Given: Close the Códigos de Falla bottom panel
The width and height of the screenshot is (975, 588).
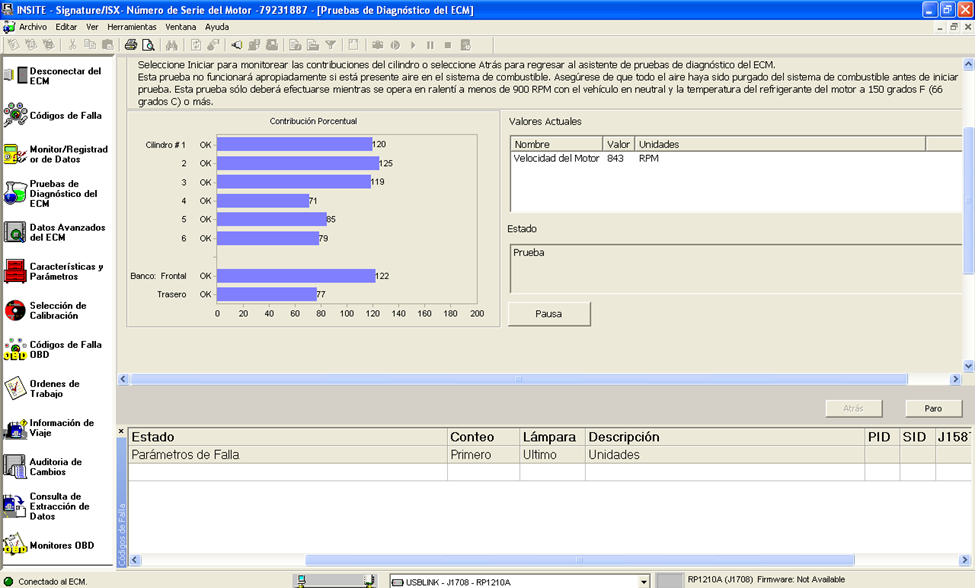Looking at the screenshot, I should coord(122,432).
